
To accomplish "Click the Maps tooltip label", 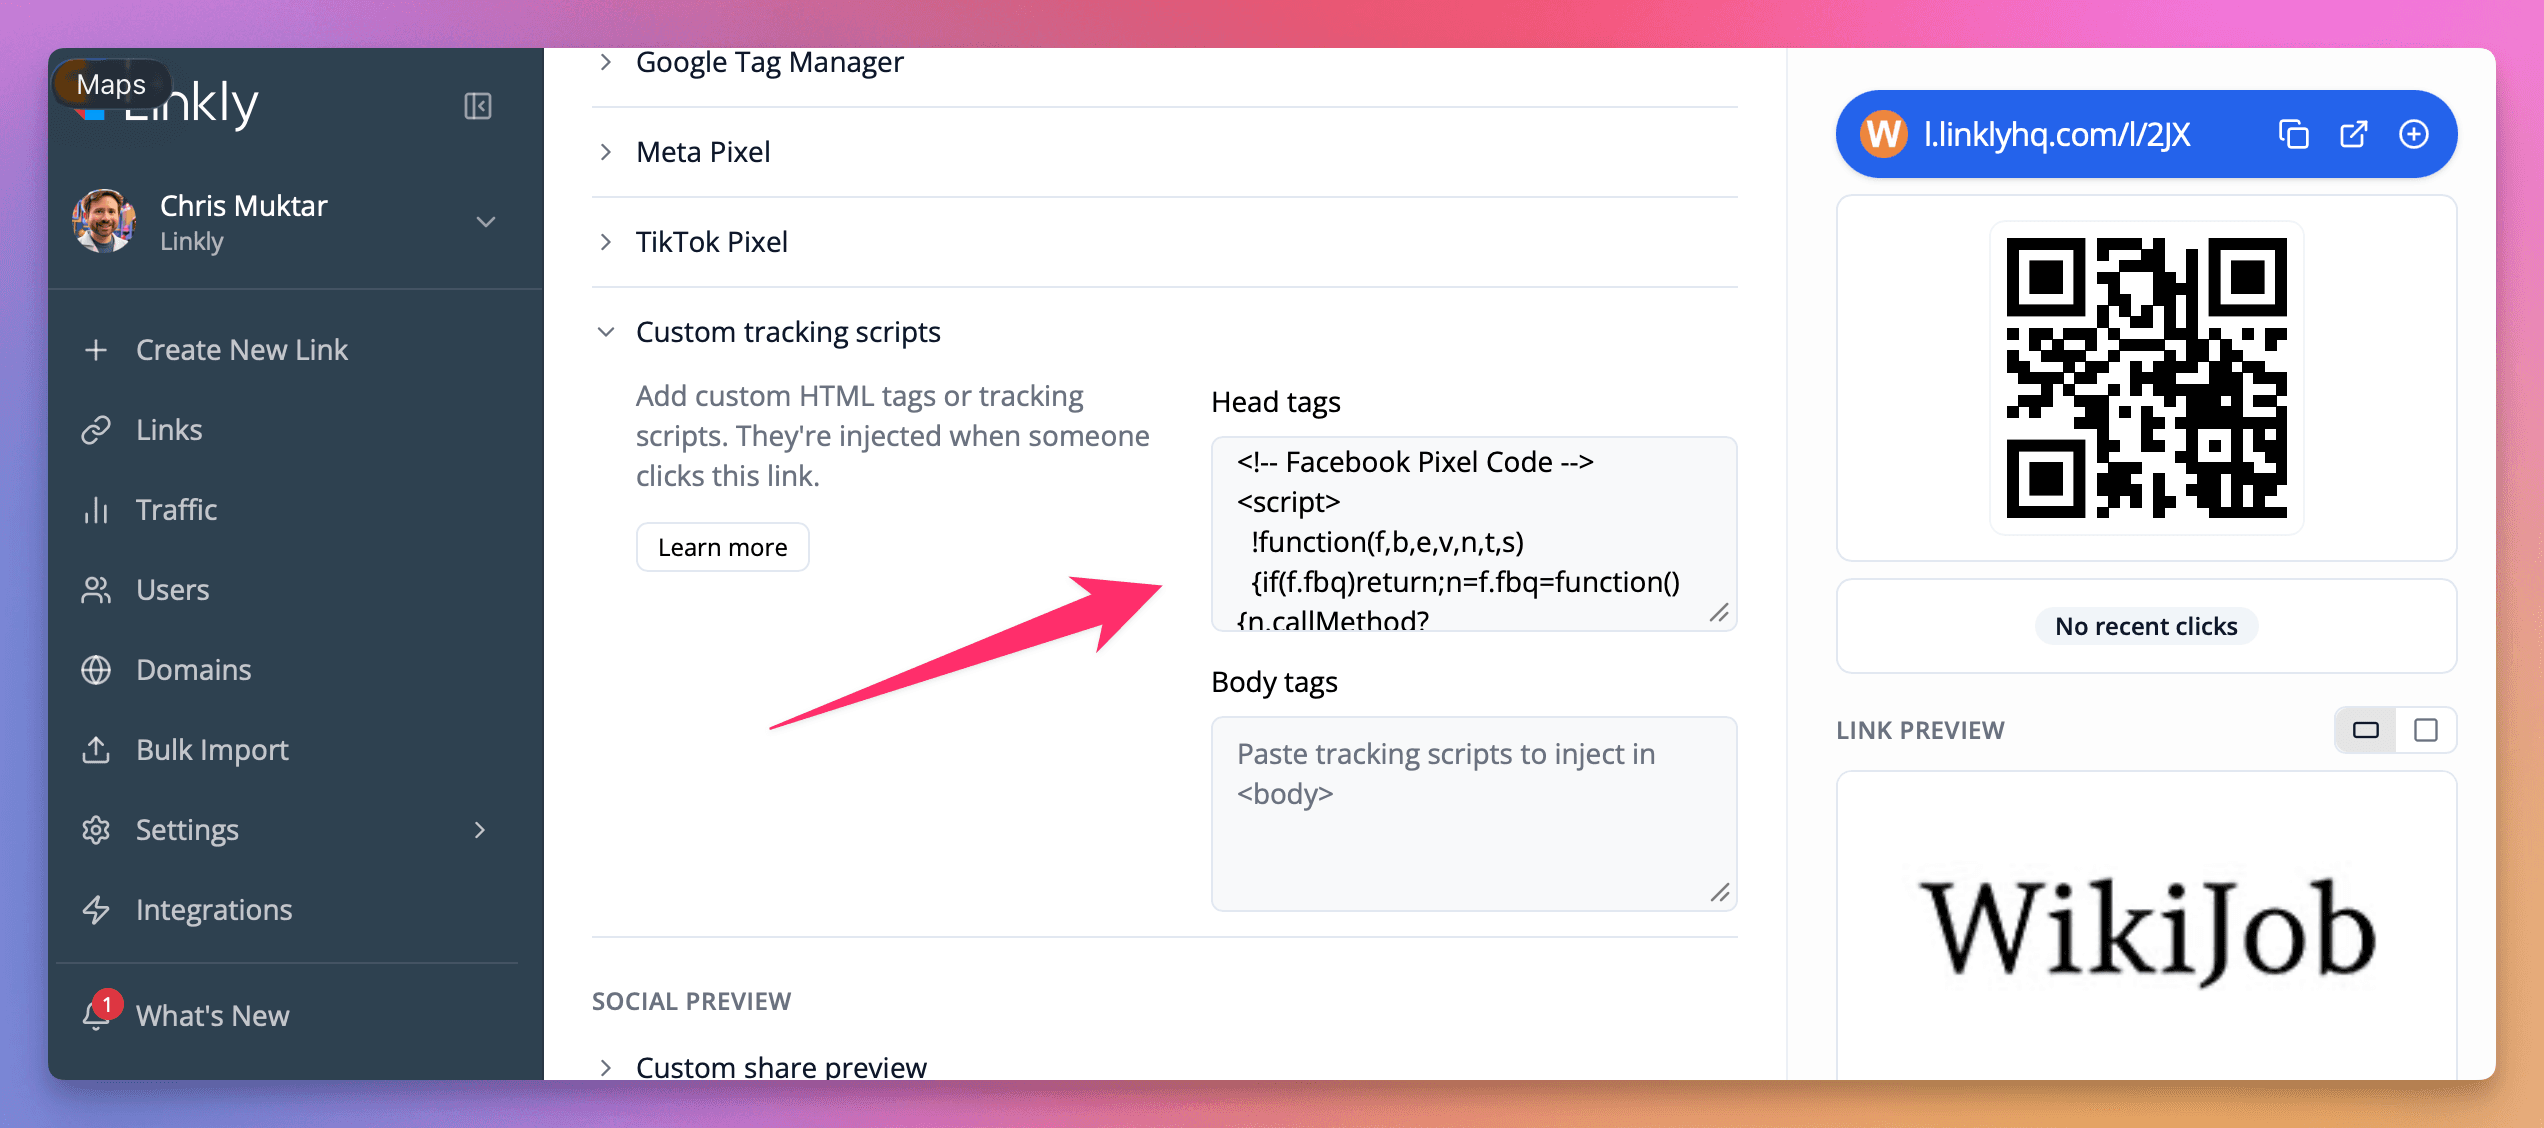I will pos(111,85).
